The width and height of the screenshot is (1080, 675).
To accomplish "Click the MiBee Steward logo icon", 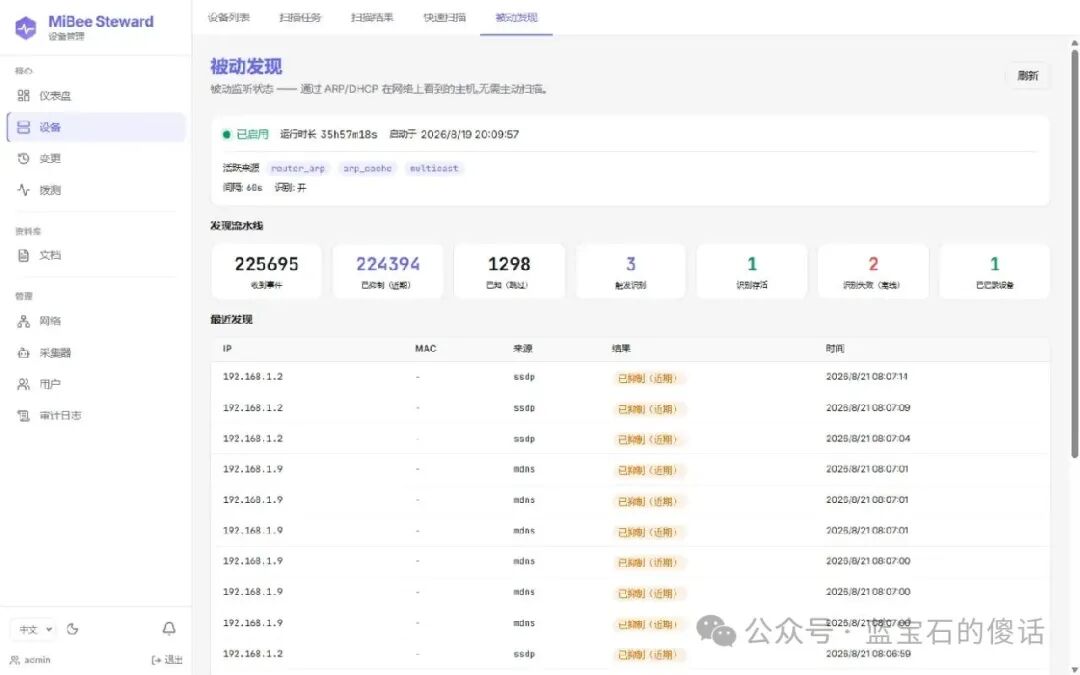I will tap(25, 28).
